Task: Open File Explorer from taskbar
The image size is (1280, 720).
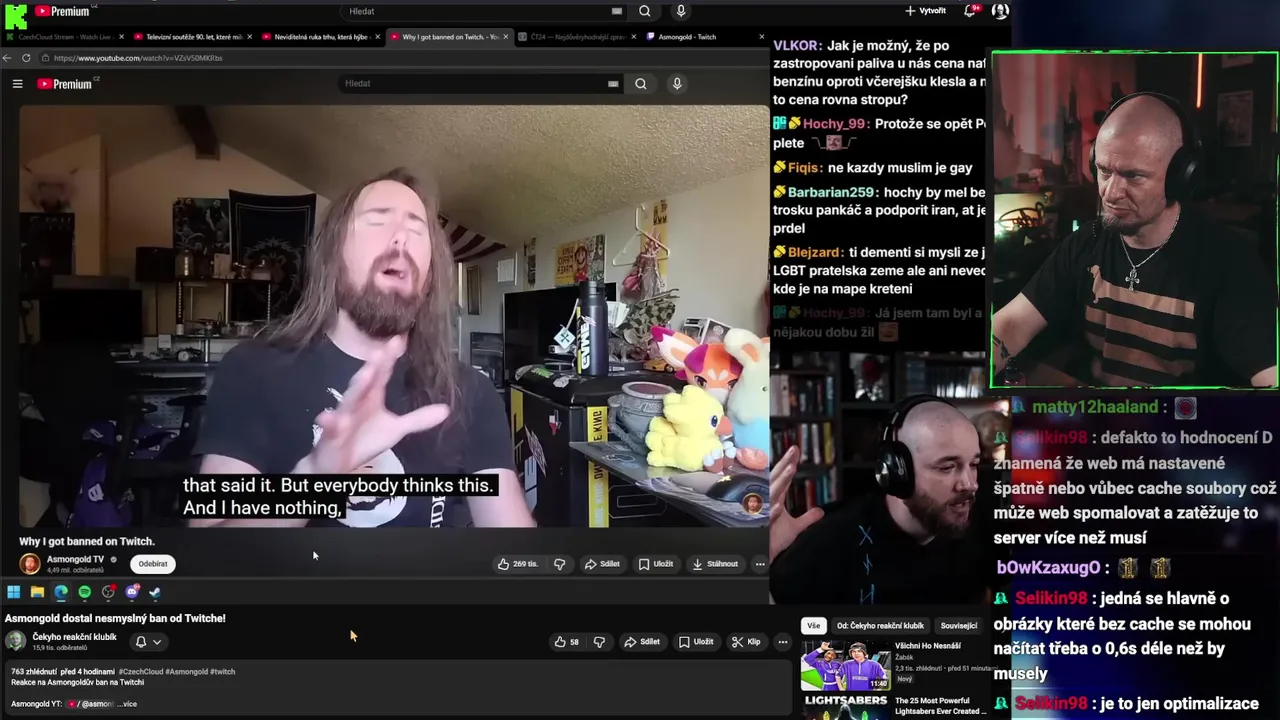Action: tap(37, 592)
